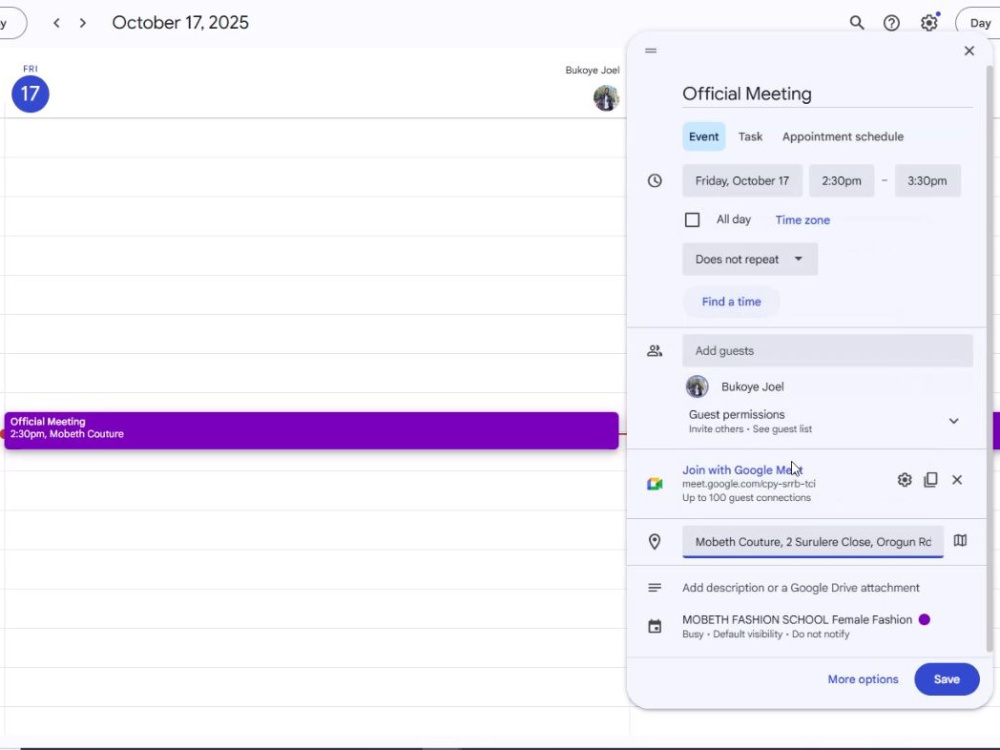Screen dimensions: 1000x750
Task: Open More options
Action: [862, 679]
